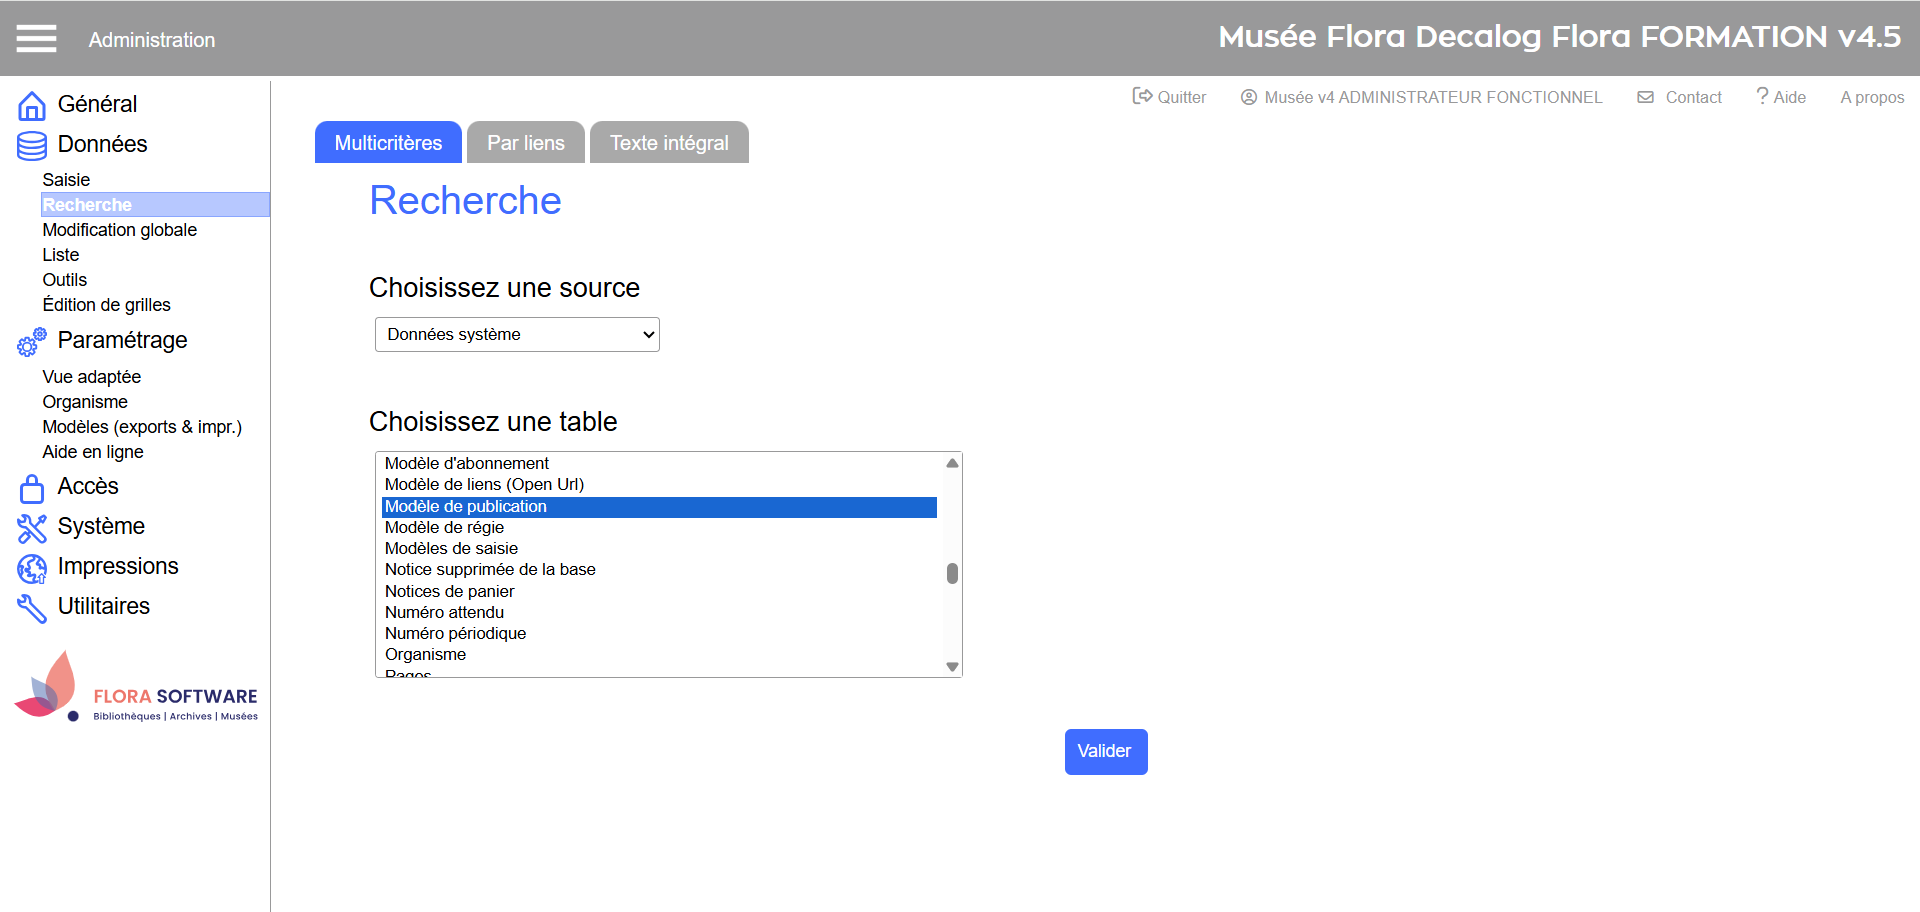1920x912 pixels.
Task: Click the Quitter link
Action: (1169, 97)
